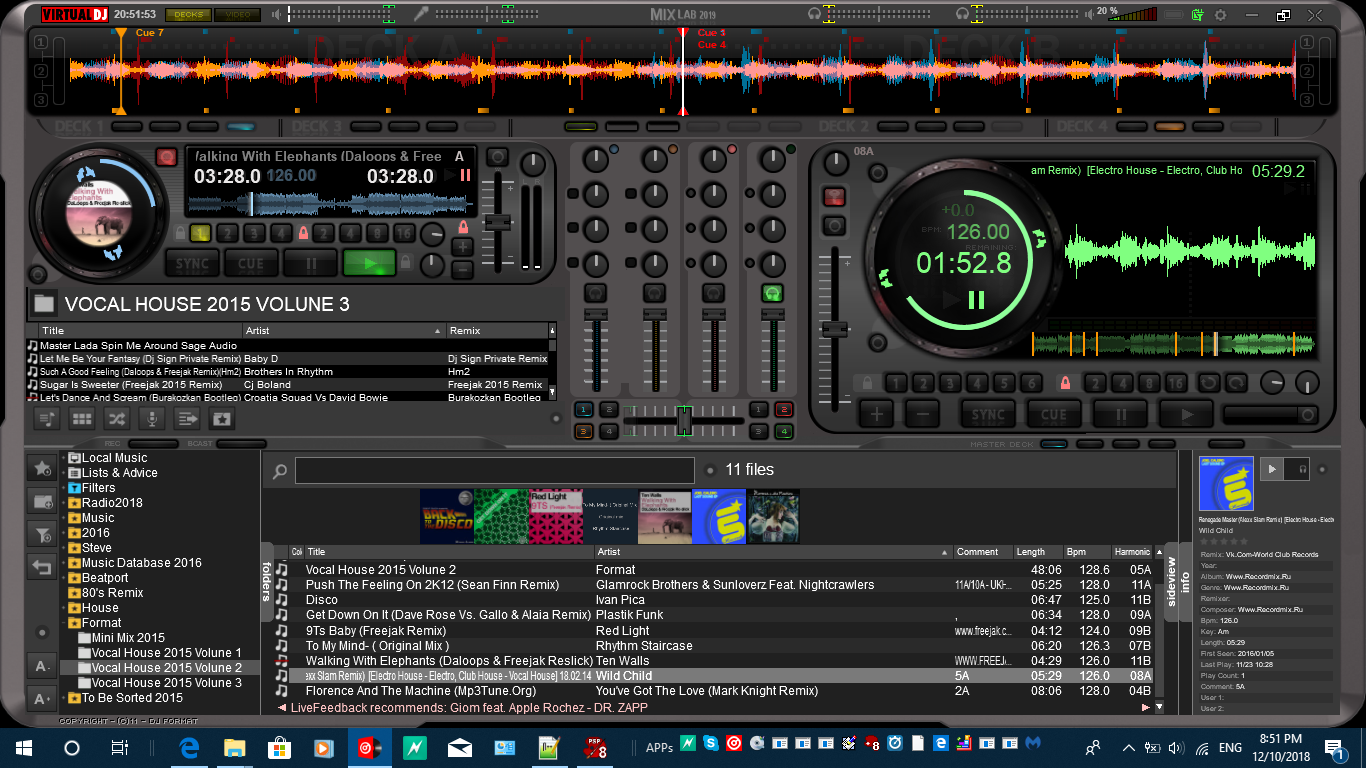Switch to DECKS view in top bar
Screen dimensions: 1366x768
click(187, 15)
